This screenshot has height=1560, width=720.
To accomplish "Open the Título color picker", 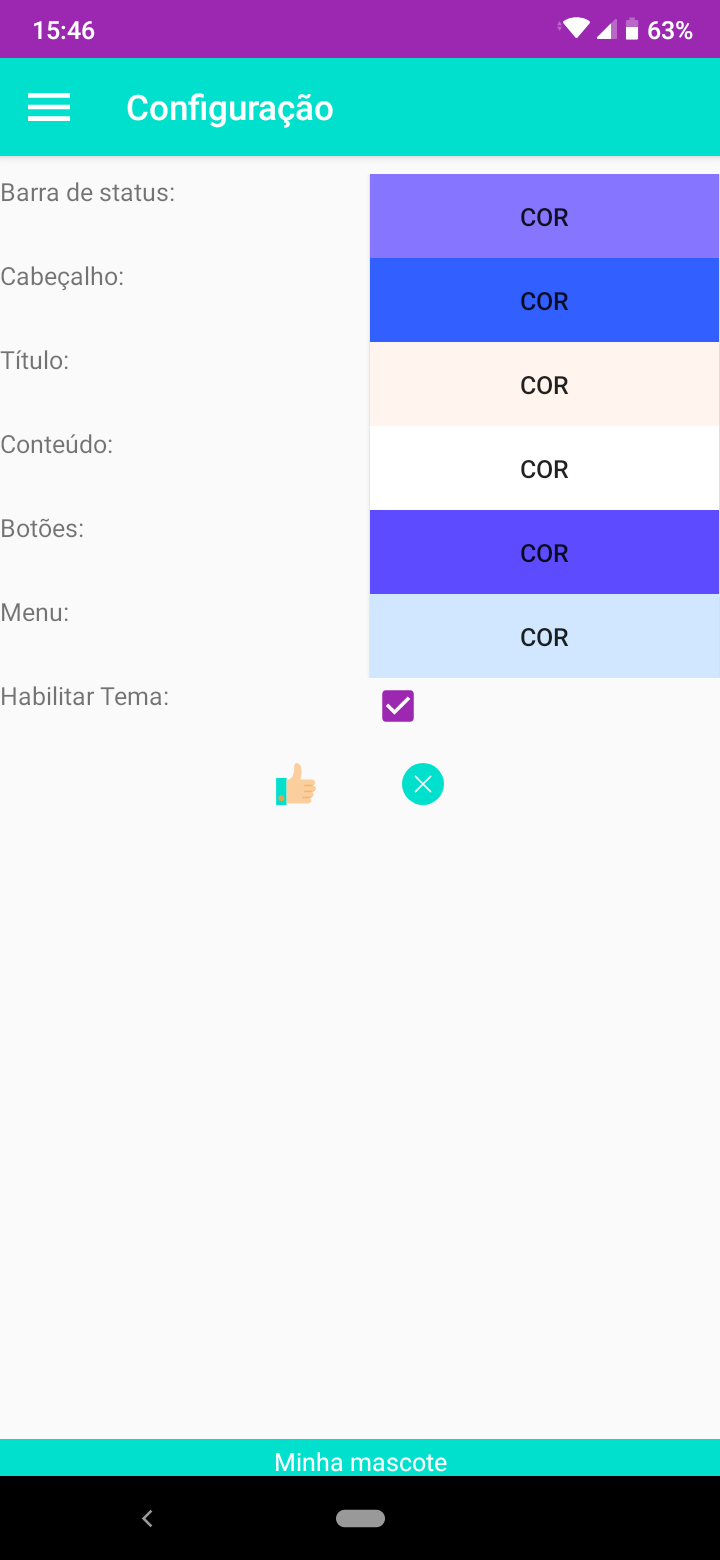I will click(x=544, y=385).
